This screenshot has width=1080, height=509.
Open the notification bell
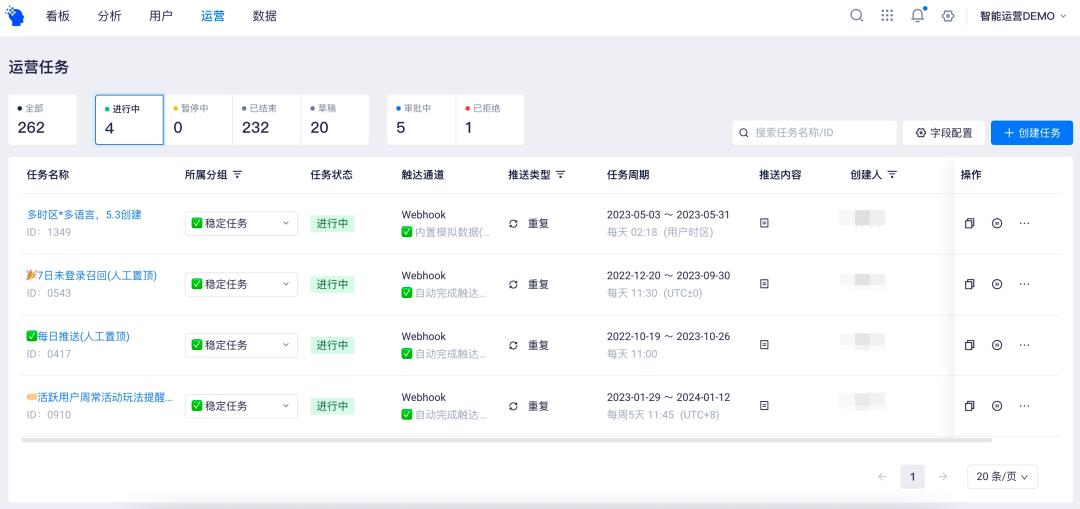coord(917,16)
